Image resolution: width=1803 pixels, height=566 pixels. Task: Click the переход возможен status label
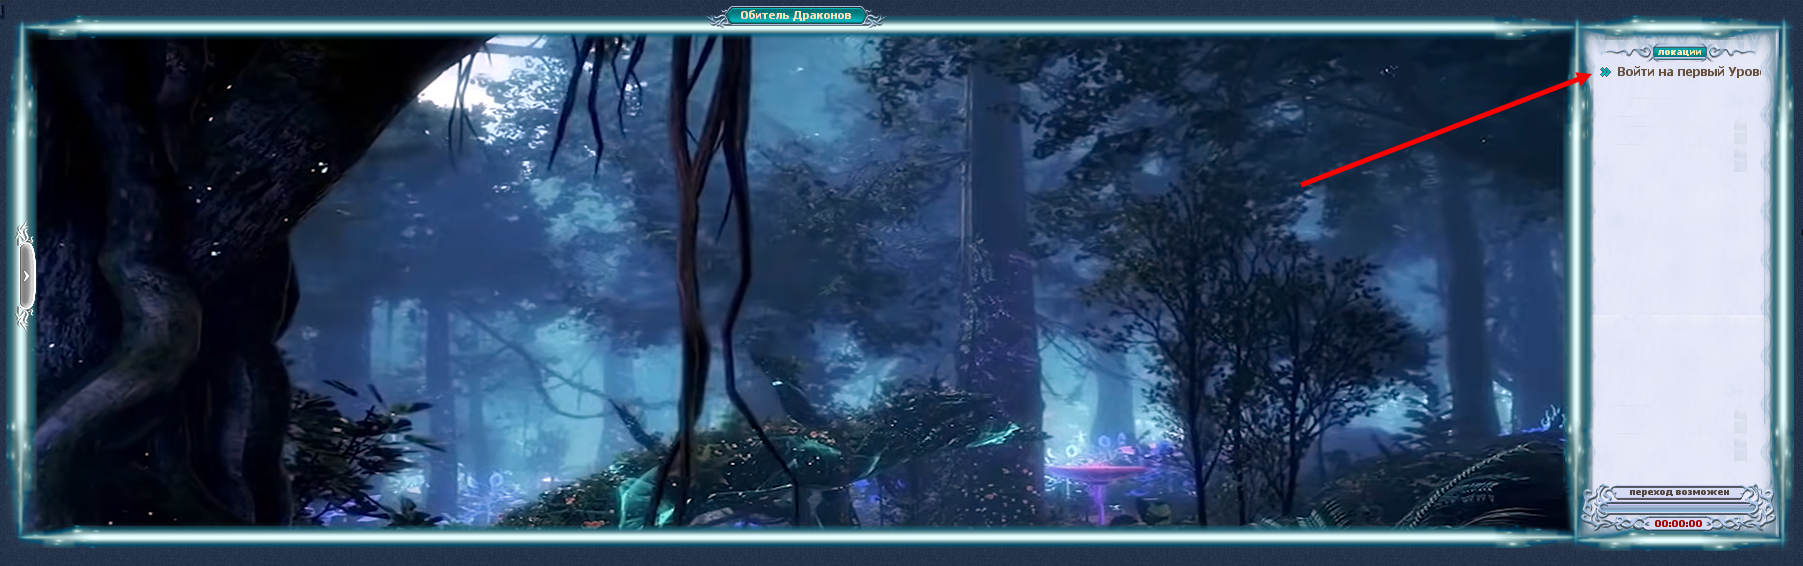1678,492
